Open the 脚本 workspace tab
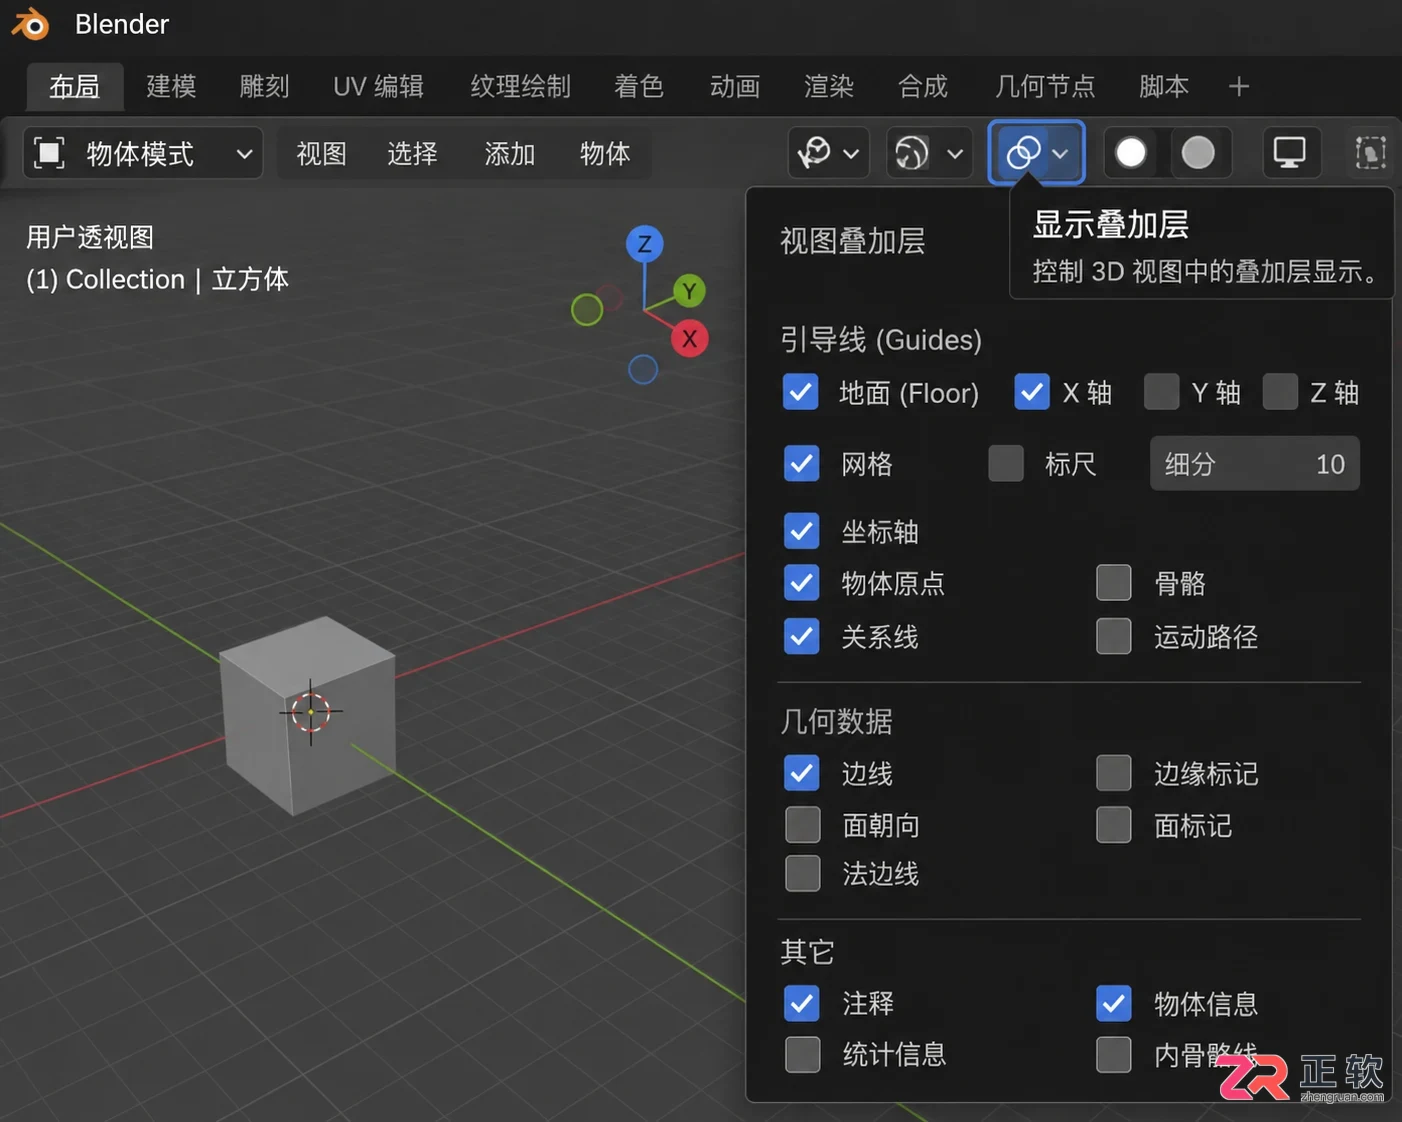This screenshot has height=1122, width=1402. tap(1164, 87)
